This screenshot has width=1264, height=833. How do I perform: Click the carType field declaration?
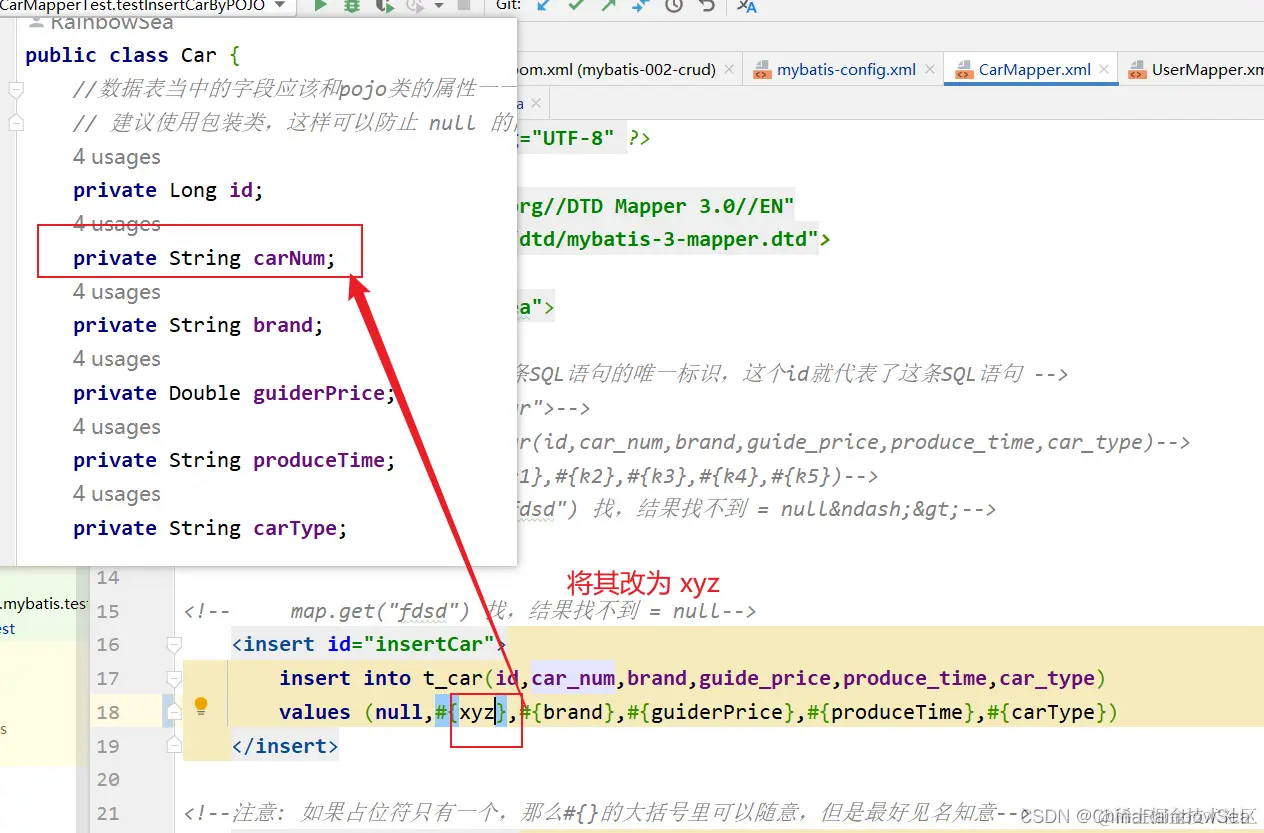click(x=210, y=528)
